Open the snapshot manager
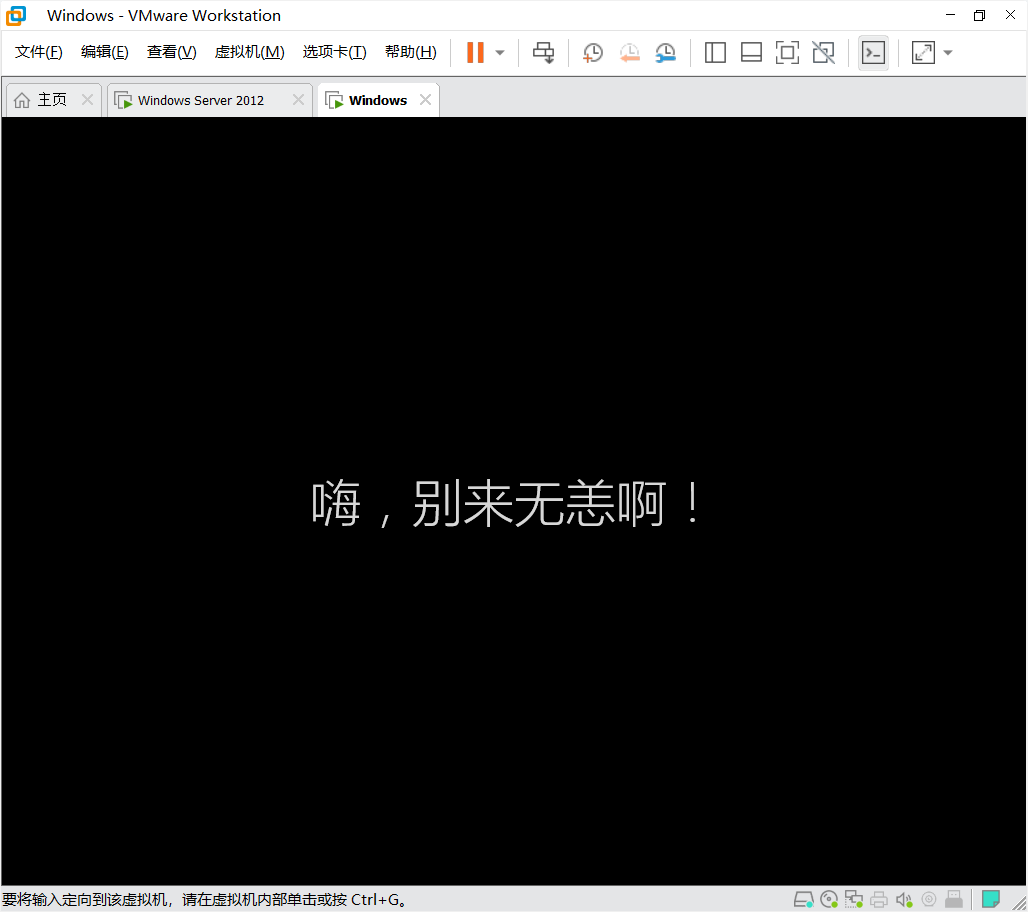Screen dimensions: 1028x912 (665, 52)
